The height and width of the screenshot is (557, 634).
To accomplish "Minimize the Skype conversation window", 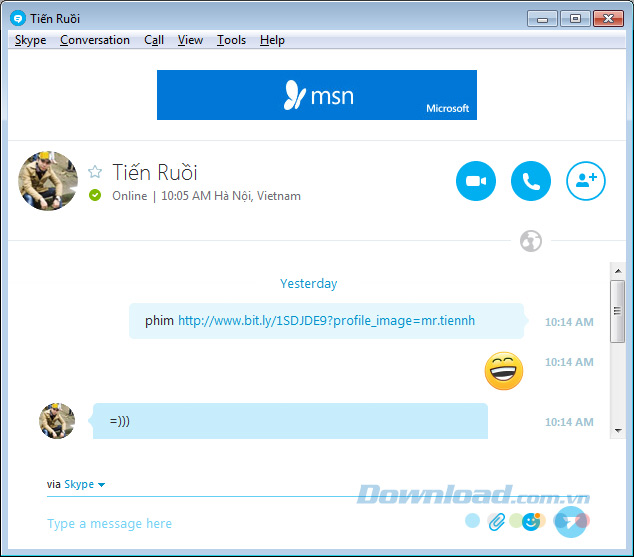I will pos(542,19).
